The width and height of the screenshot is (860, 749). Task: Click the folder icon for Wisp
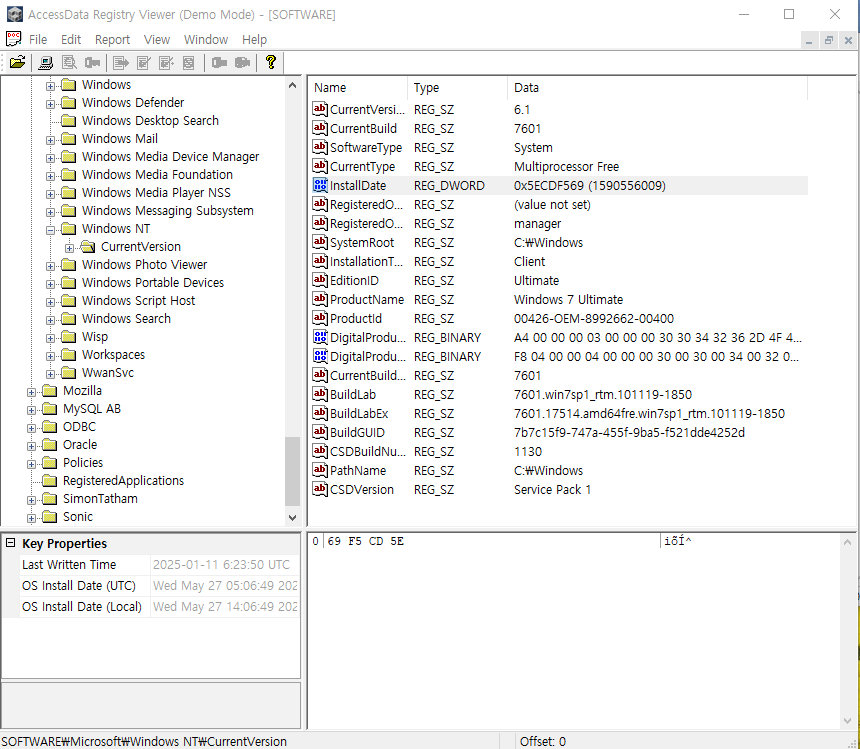(69, 337)
